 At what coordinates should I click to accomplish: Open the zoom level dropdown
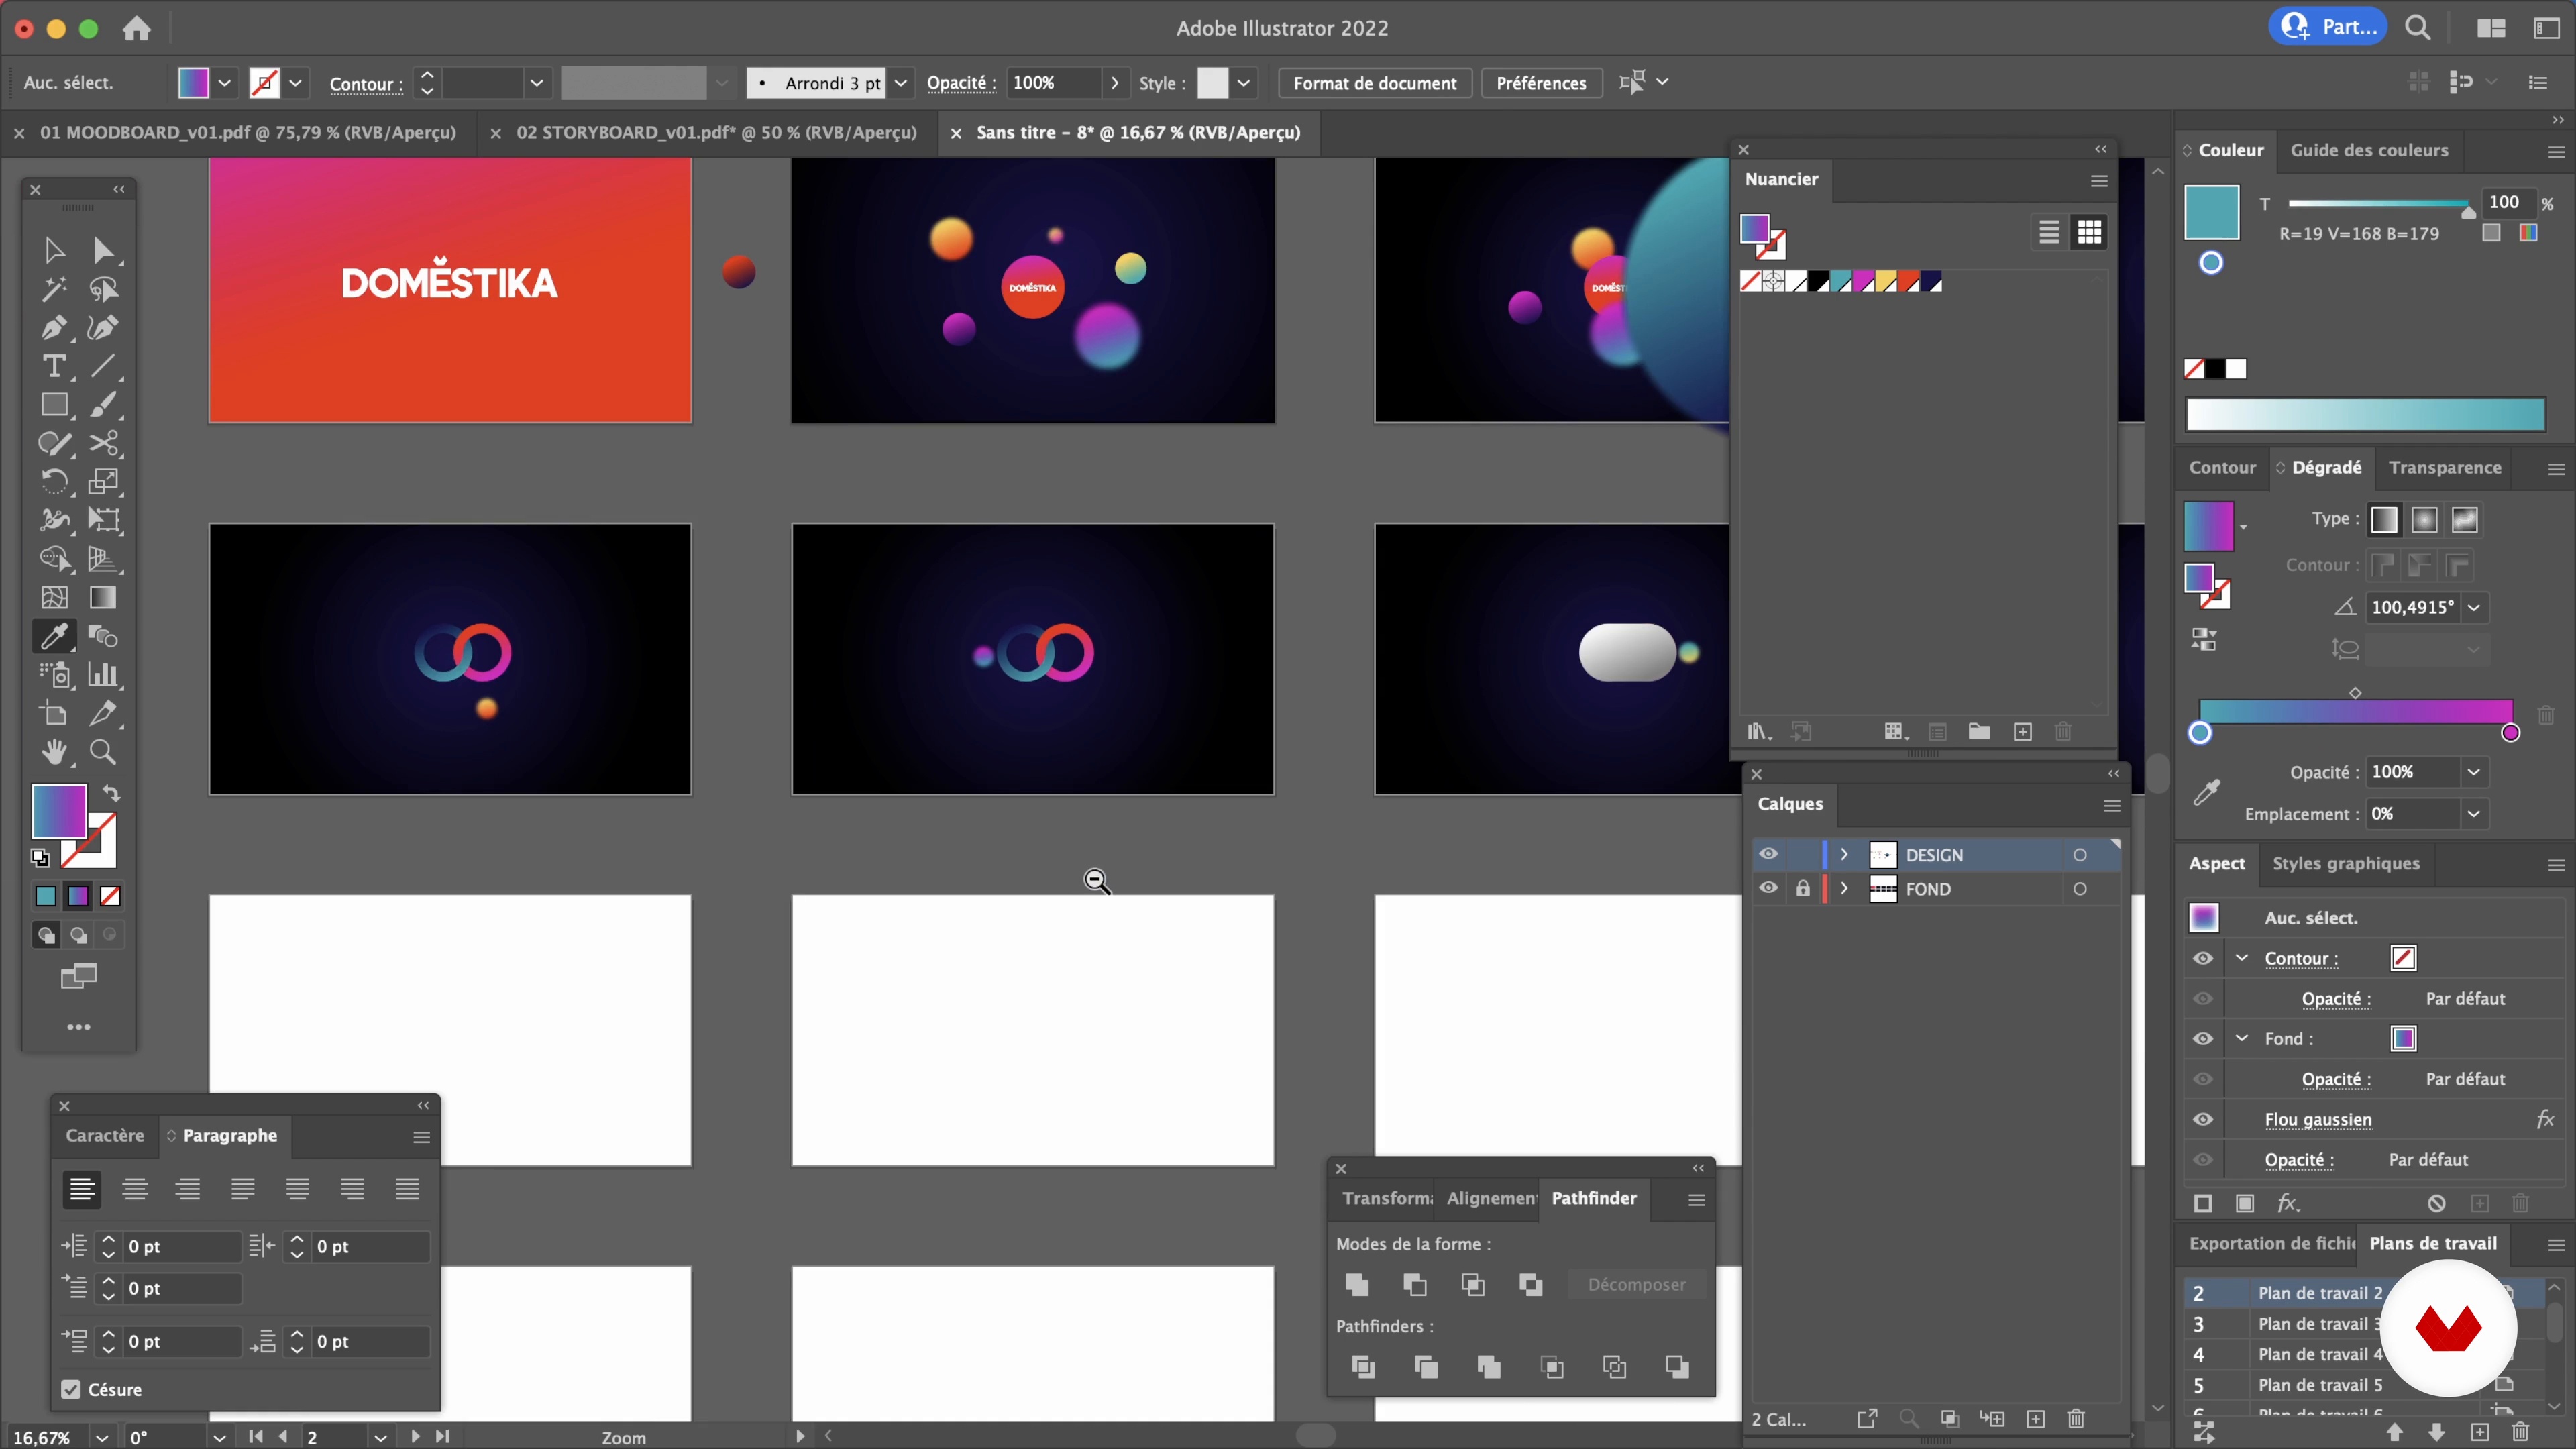pyautogui.click(x=102, y=1437)
